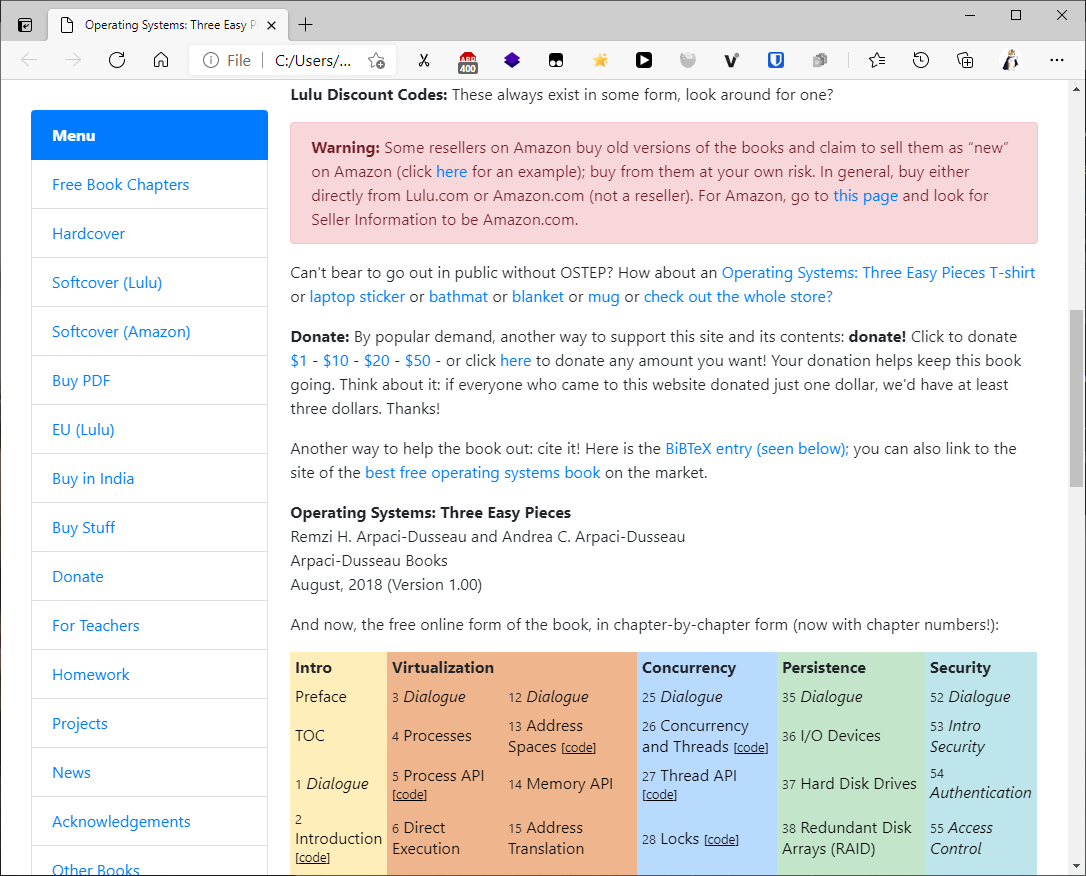1086x876 pixels.
Task: Open the yellow star extension
Action: pyautogui.click(x=600, y=60)
